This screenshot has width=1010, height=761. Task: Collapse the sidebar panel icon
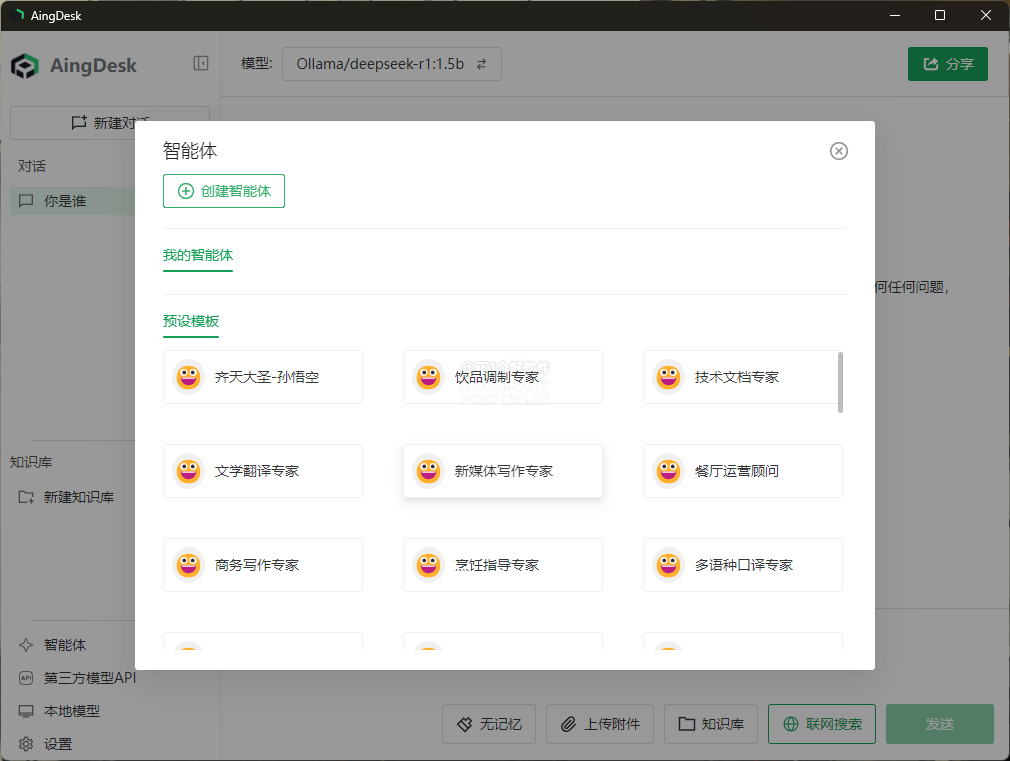coord(201,64)
